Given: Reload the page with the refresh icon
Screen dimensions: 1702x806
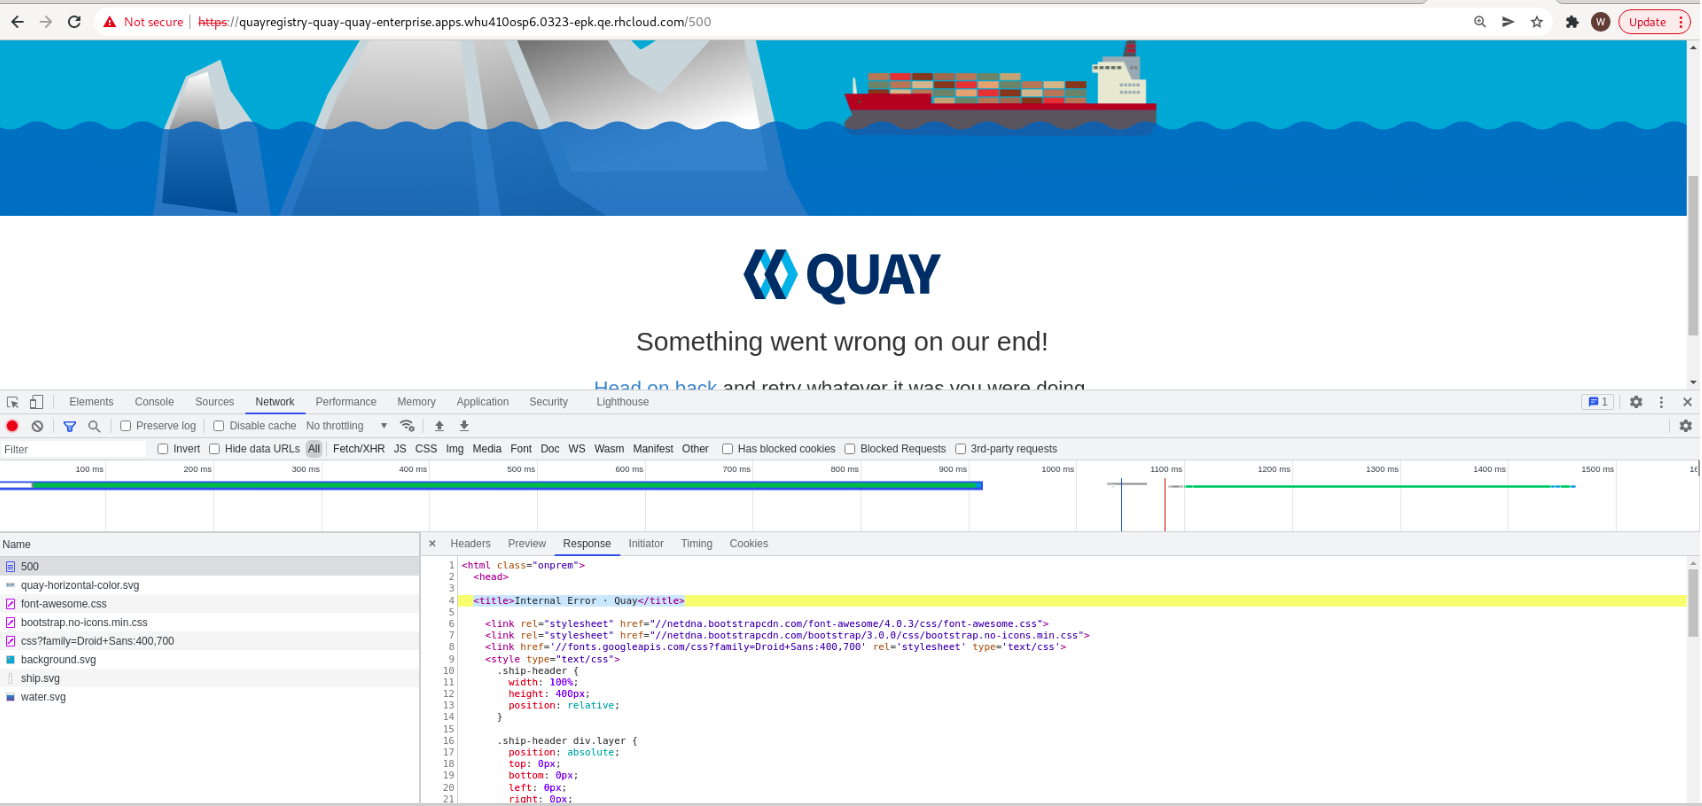Looking at the screenshot, I should point(74,22).
